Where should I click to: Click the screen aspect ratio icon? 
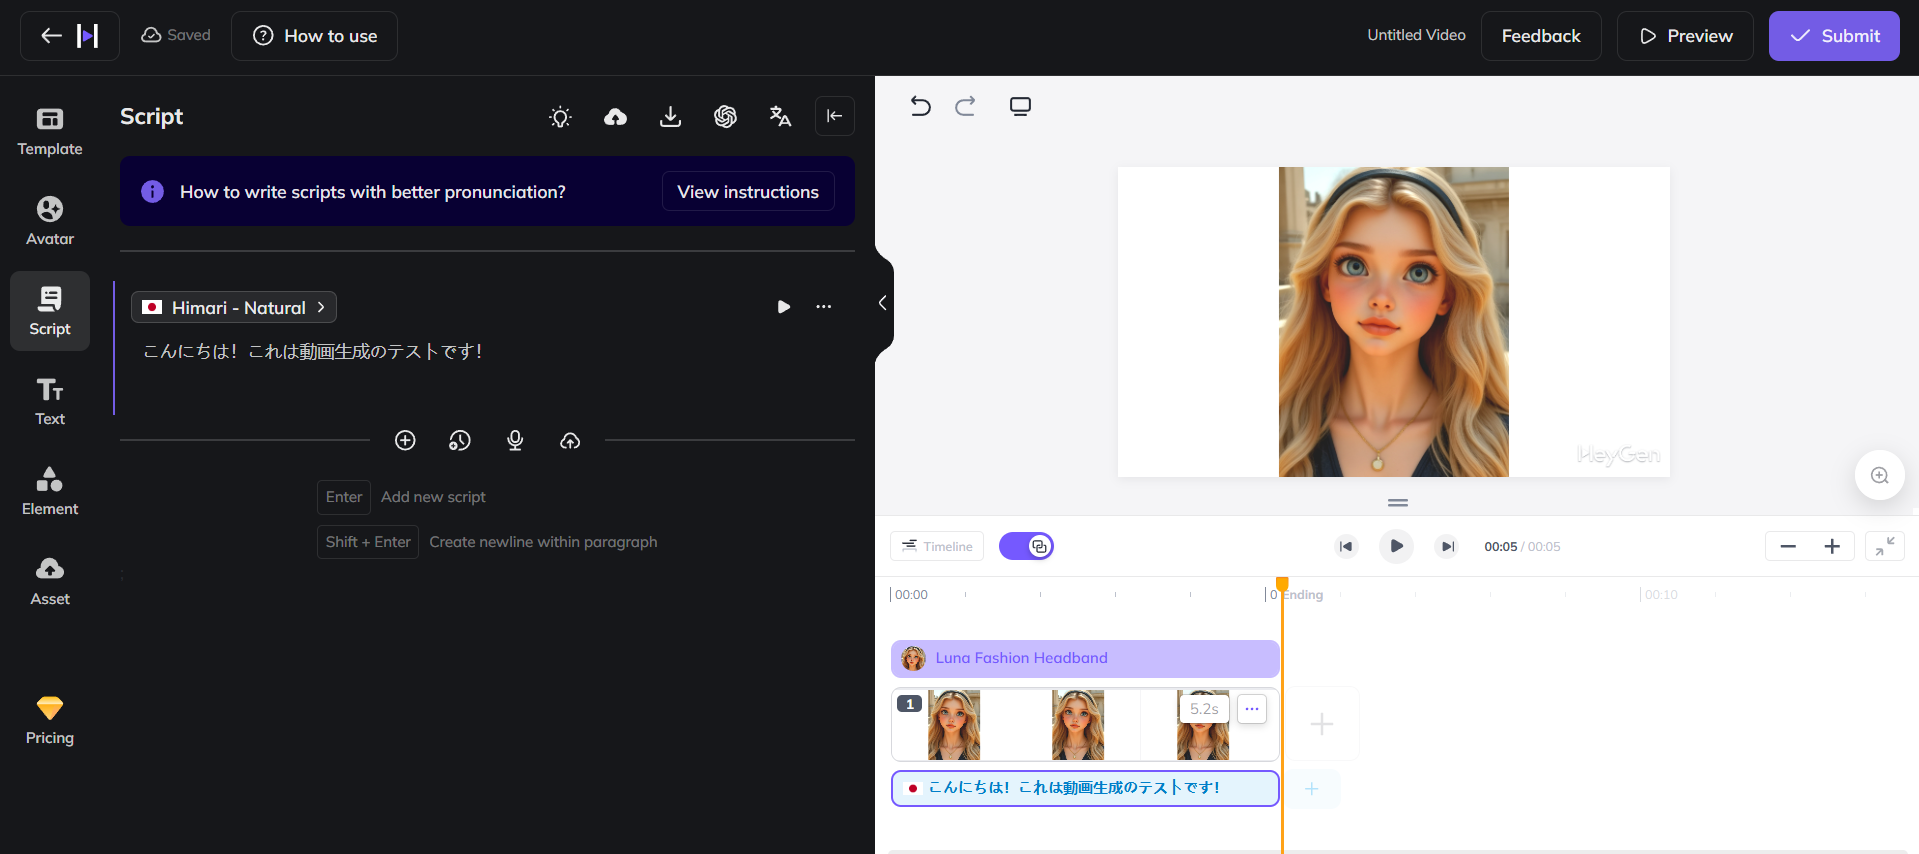[x=1020, y=106]
